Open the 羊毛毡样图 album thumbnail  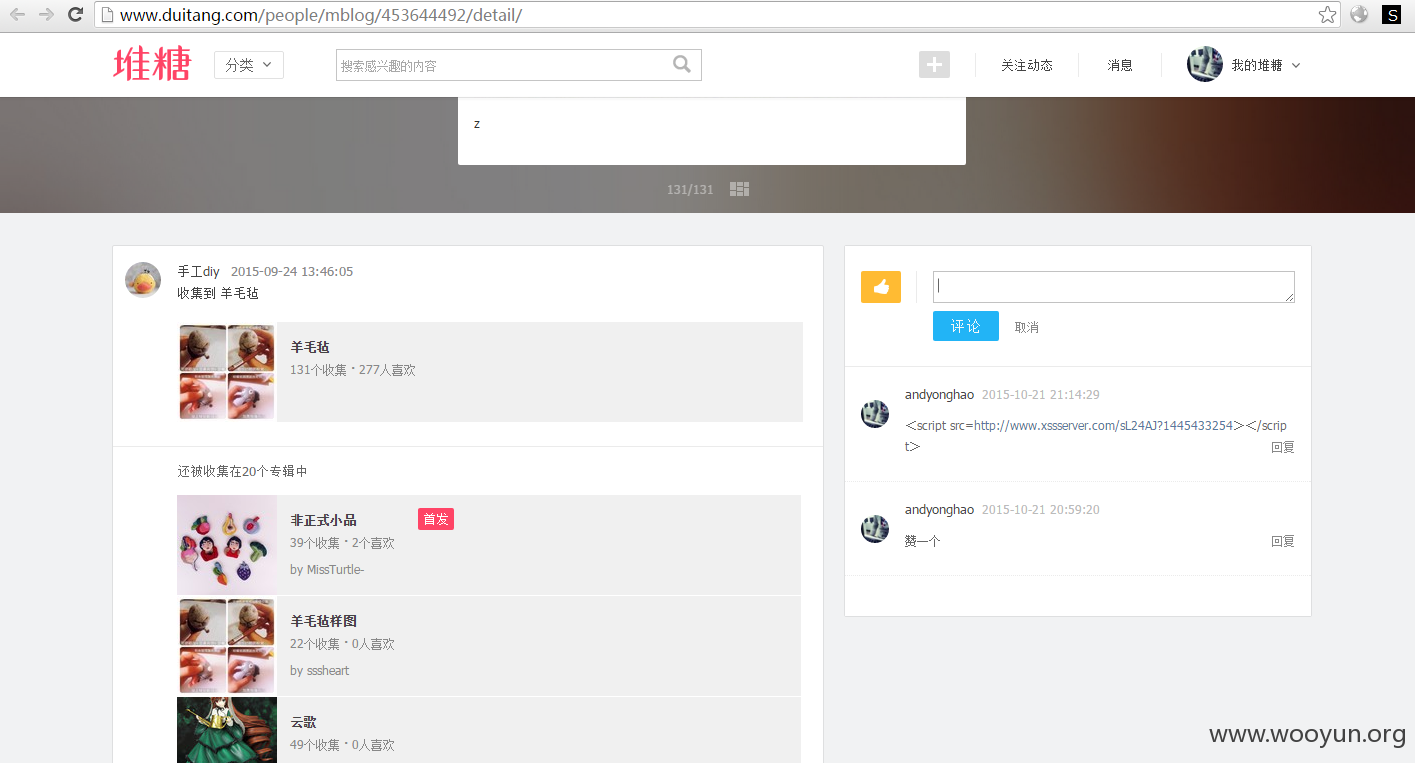click(x=227, y=646)
